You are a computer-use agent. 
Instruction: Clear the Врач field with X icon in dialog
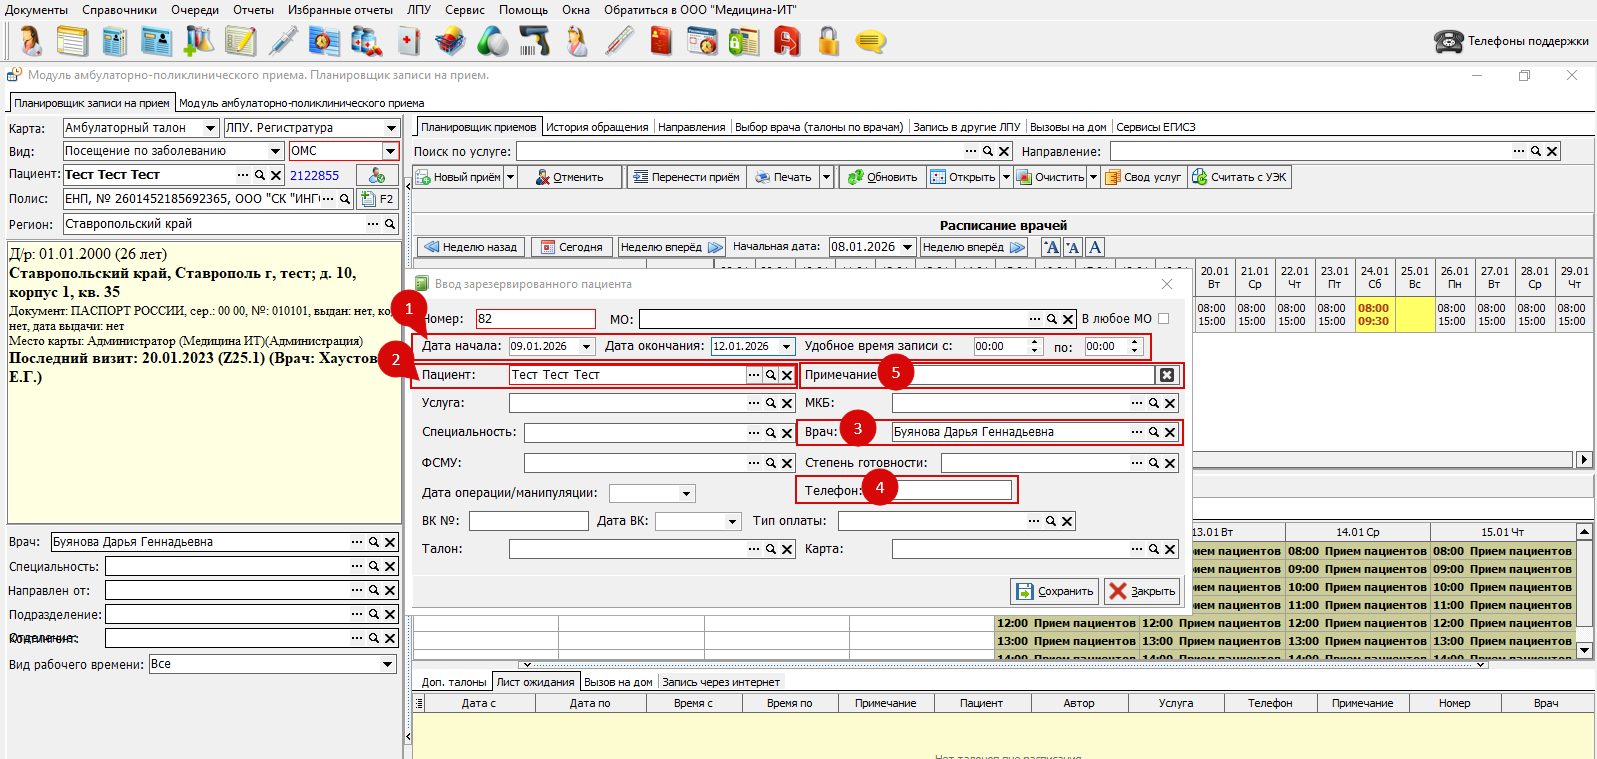tap(1170, 432)
